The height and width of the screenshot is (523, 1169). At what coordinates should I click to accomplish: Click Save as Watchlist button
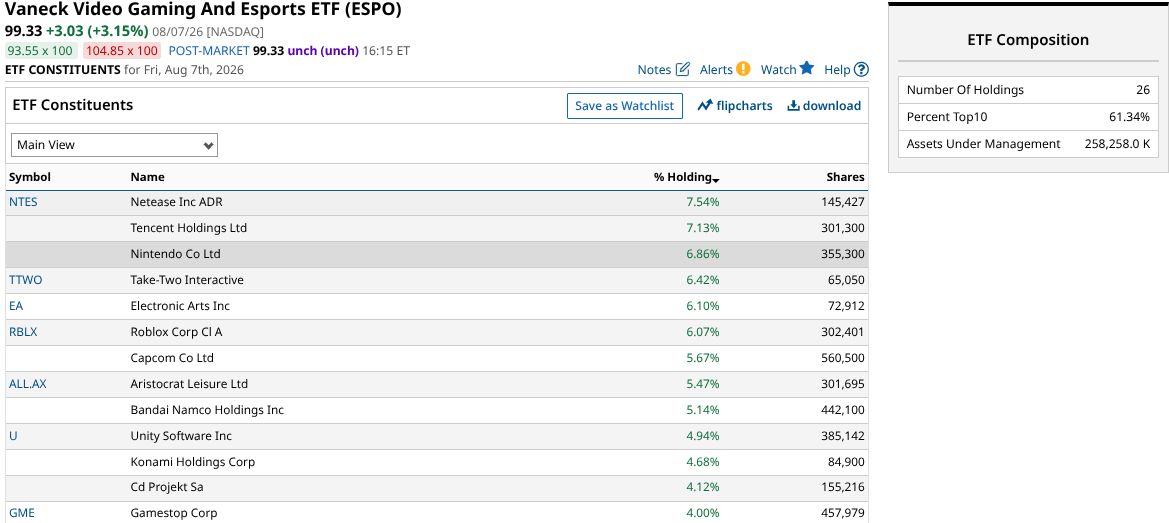pyautogui.click(x=625, y=106)
